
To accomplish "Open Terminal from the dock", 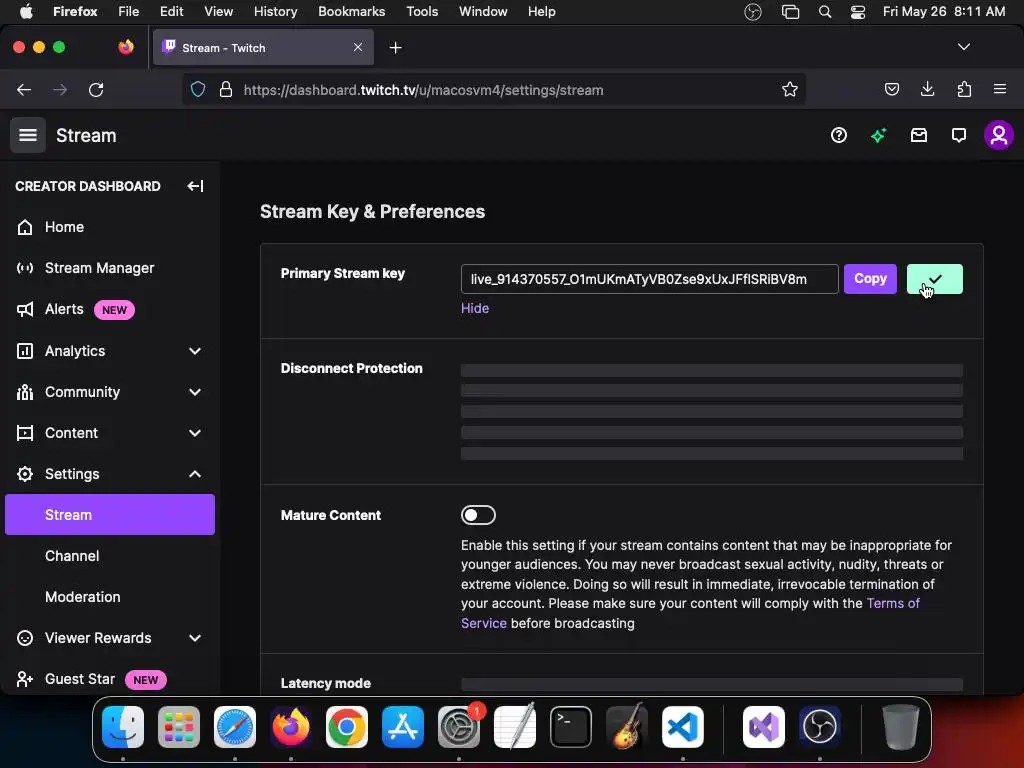I will tap(571, 727).
